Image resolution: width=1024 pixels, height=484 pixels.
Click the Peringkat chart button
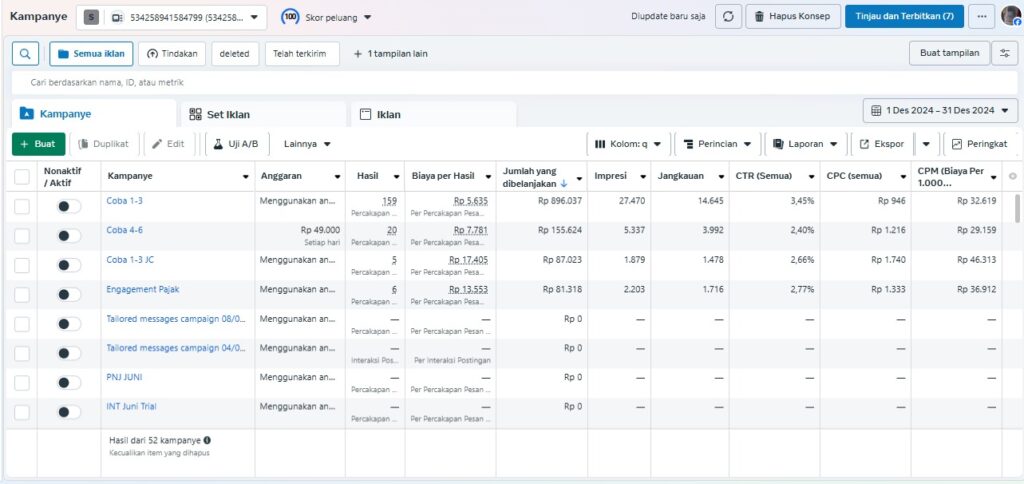pyautogui.click(x=979, y=144)
